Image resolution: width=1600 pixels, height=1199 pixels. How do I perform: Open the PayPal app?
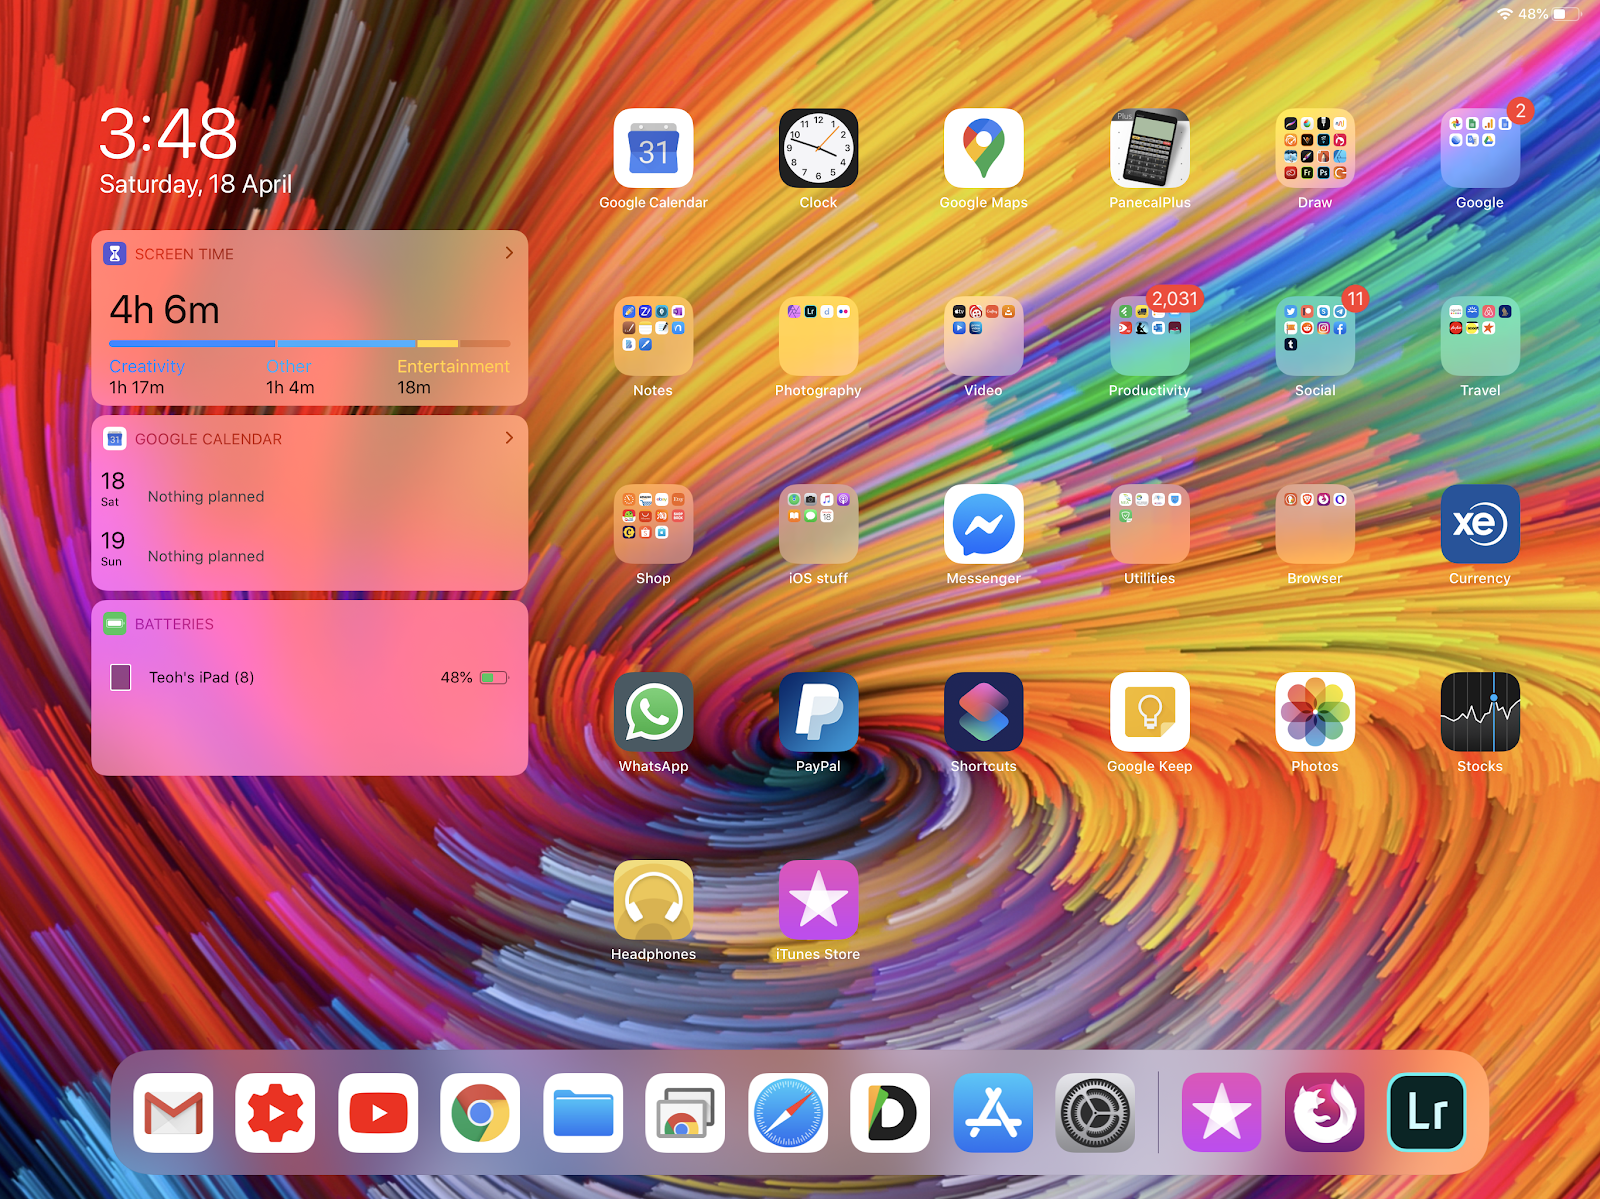point(818,712)
